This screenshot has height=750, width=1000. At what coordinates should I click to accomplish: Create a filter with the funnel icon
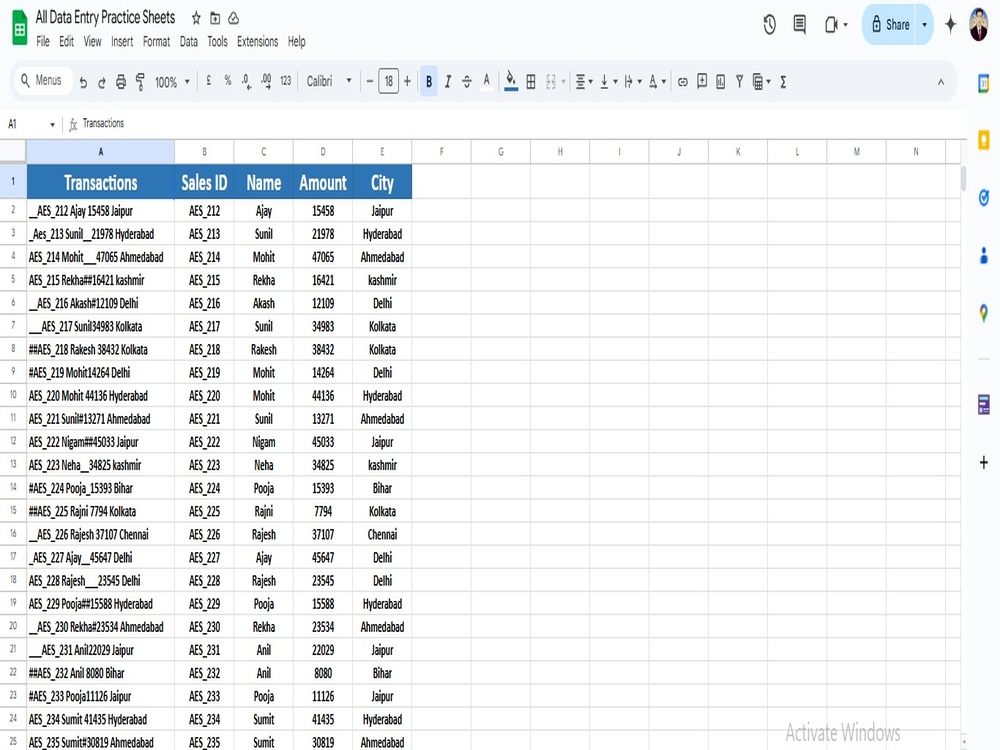tap(739, 82)
